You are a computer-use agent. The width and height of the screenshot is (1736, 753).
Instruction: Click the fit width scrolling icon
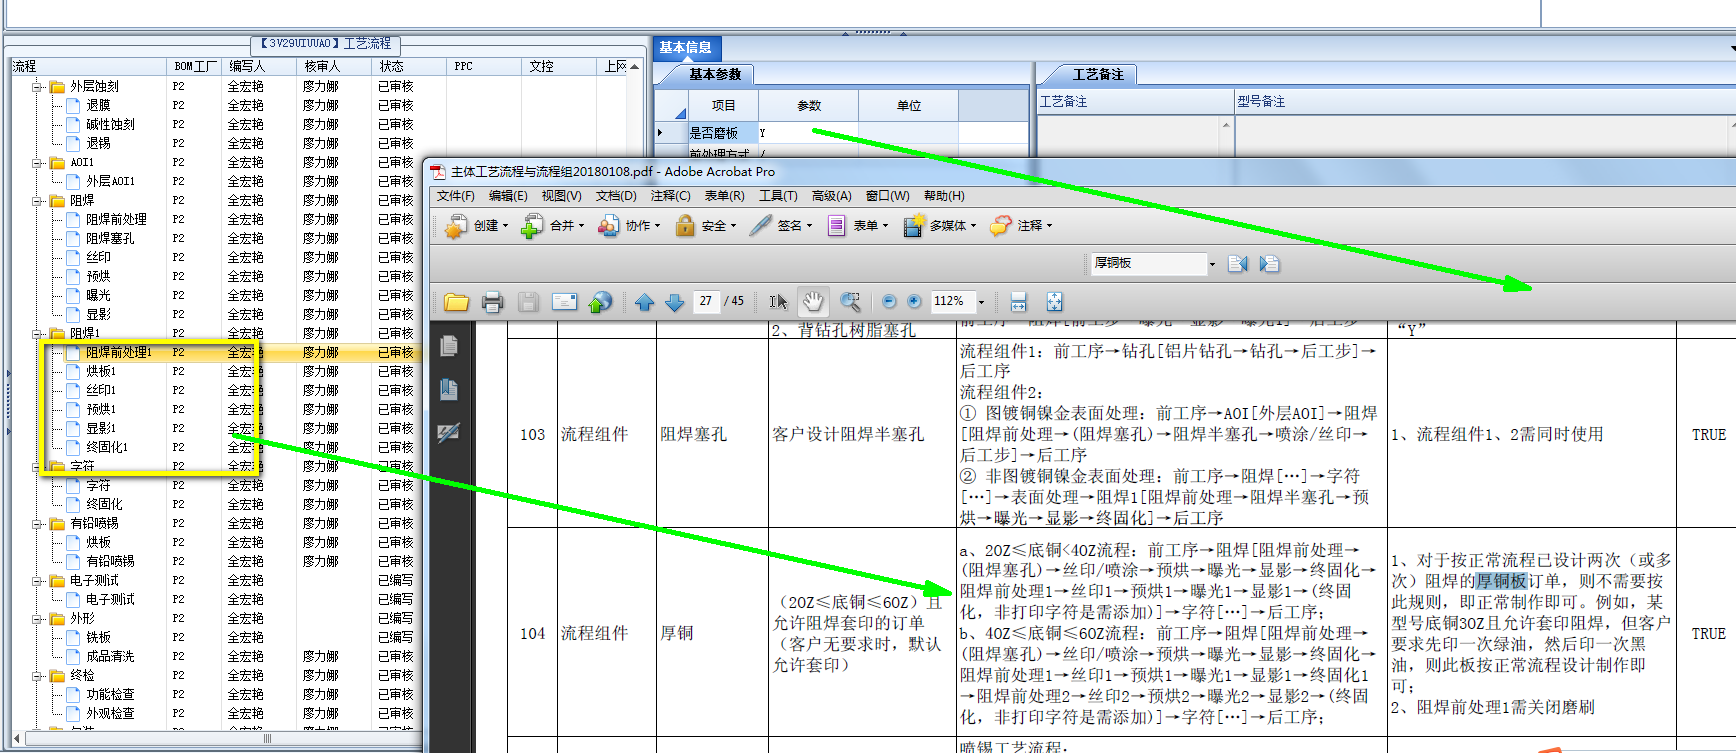tap(1019, 302)
